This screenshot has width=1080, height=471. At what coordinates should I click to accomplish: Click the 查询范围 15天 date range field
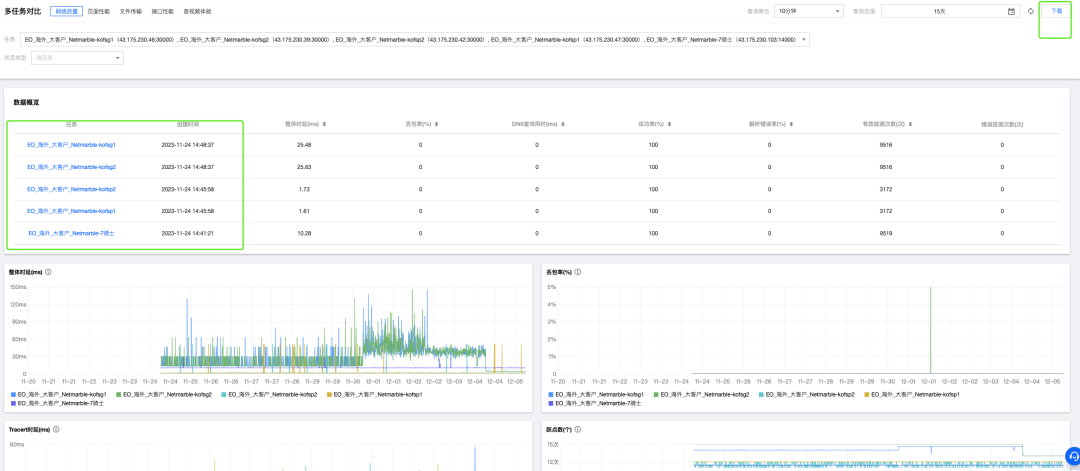(x=950, y=12)
